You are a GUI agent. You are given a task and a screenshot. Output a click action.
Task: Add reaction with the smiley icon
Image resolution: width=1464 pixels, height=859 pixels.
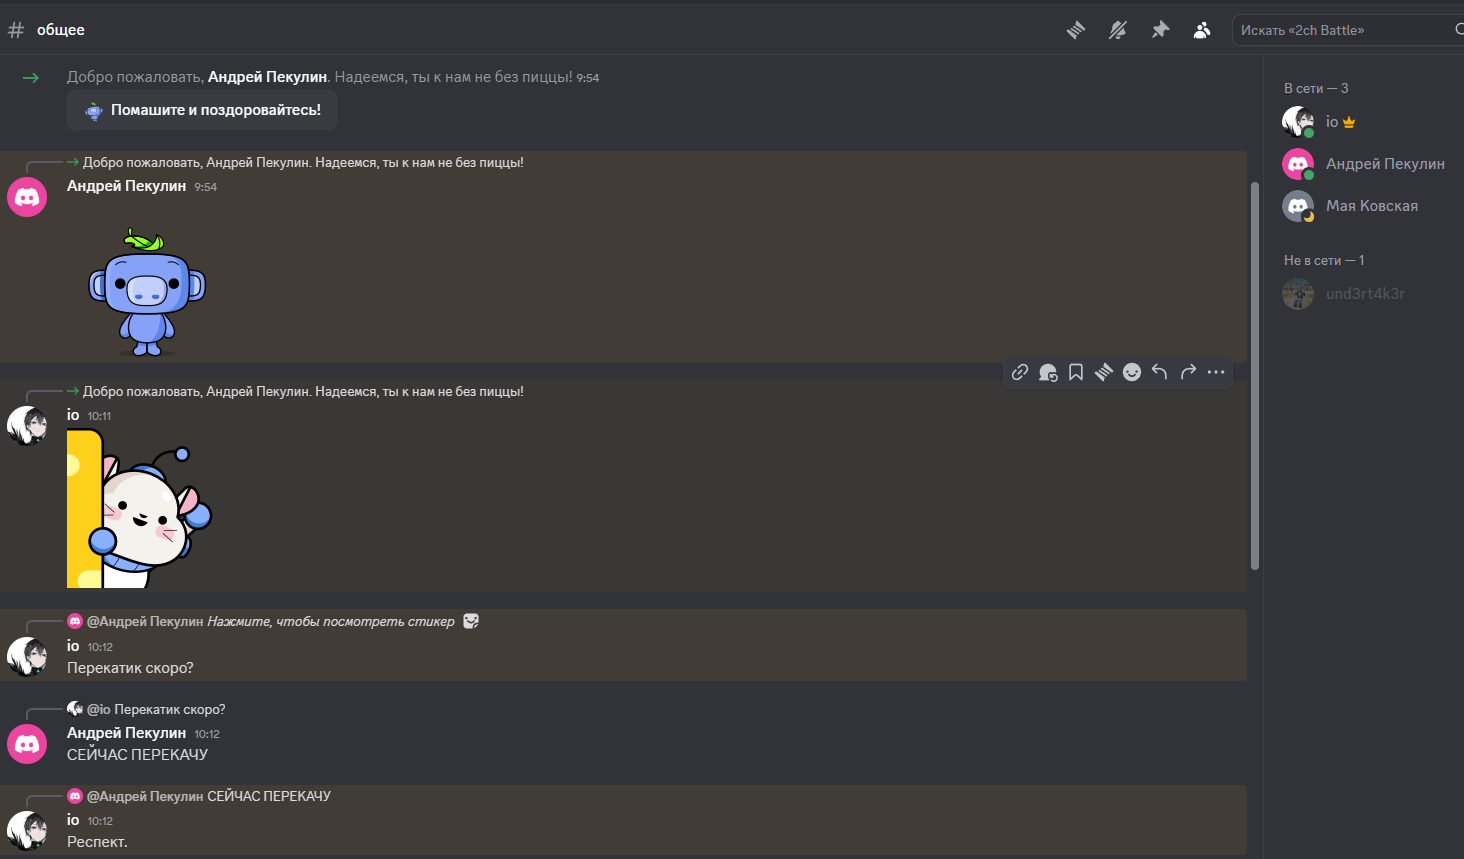tap(1132, 372)
